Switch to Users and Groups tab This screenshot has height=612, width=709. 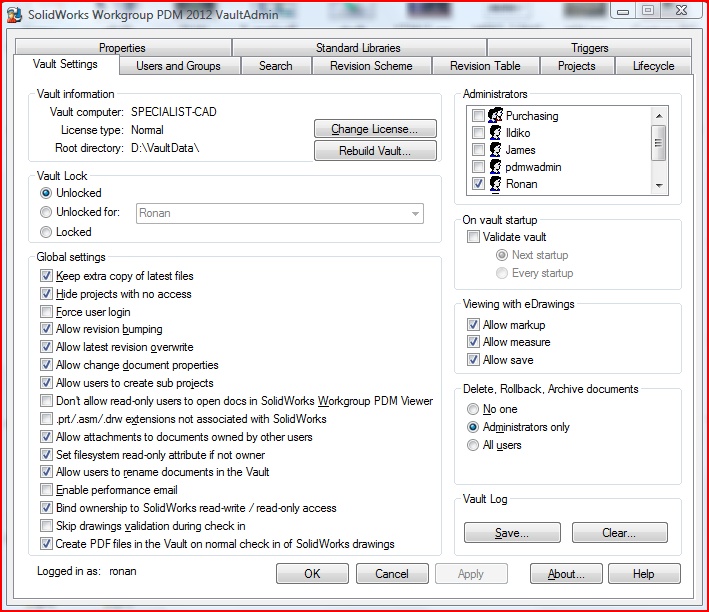tap(179, 66)
